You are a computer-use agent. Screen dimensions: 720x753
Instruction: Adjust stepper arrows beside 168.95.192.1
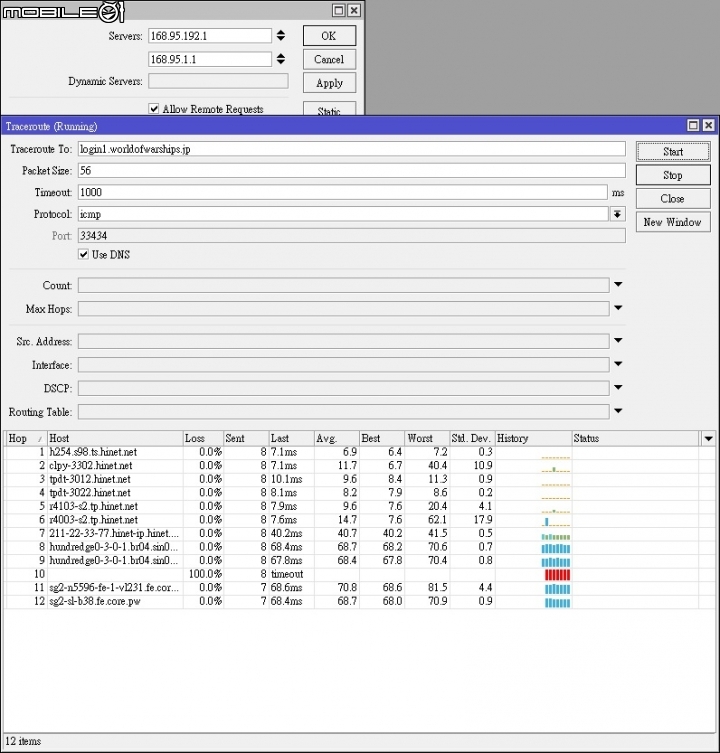(x=281, y=36)
